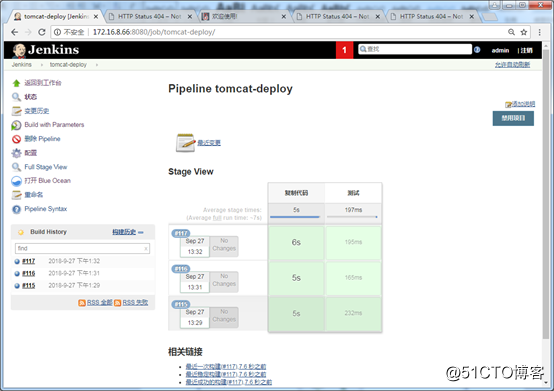Open the back to dashboard up-arrow icon

point(16,83)
